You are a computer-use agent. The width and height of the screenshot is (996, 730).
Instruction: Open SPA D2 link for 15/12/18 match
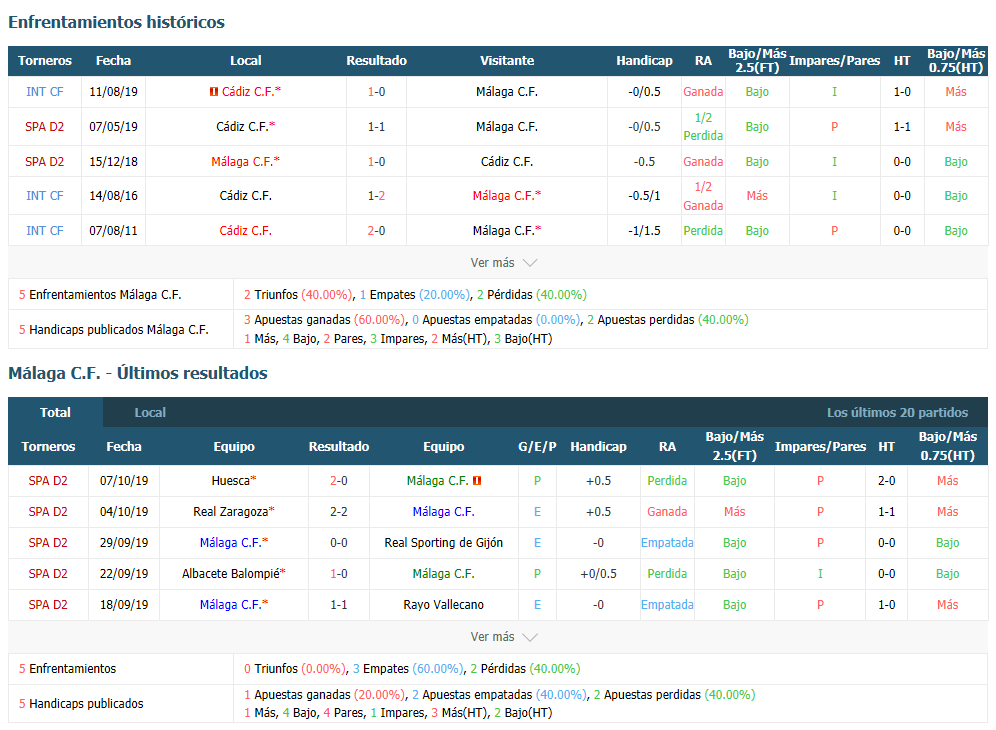point(44,161)
